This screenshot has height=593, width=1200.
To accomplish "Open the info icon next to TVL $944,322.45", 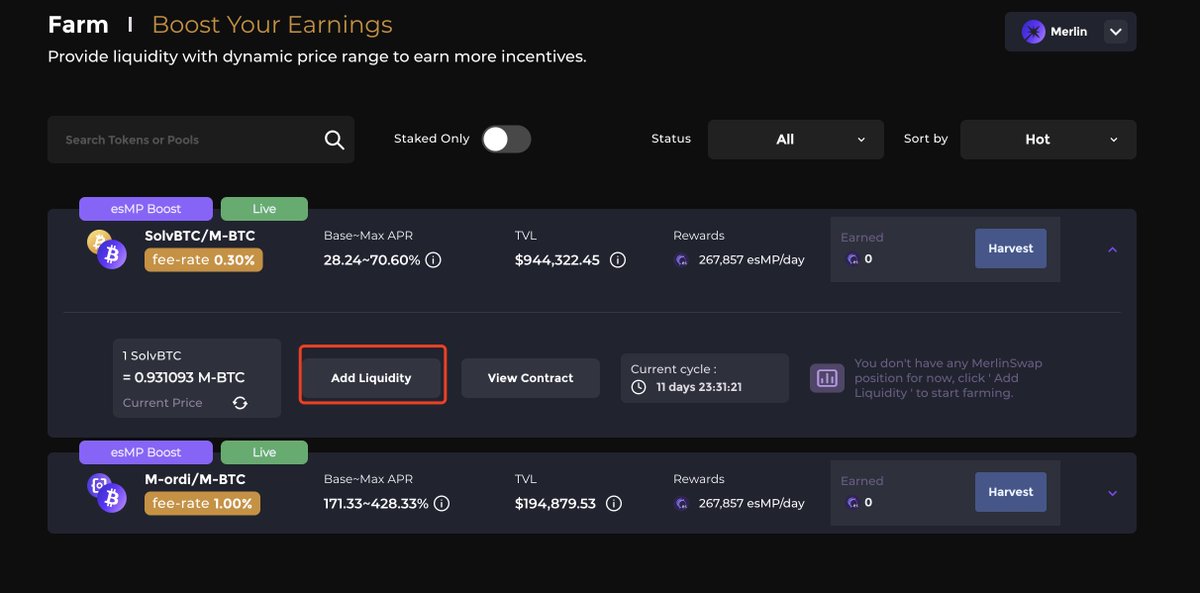I will pos(618,260).
